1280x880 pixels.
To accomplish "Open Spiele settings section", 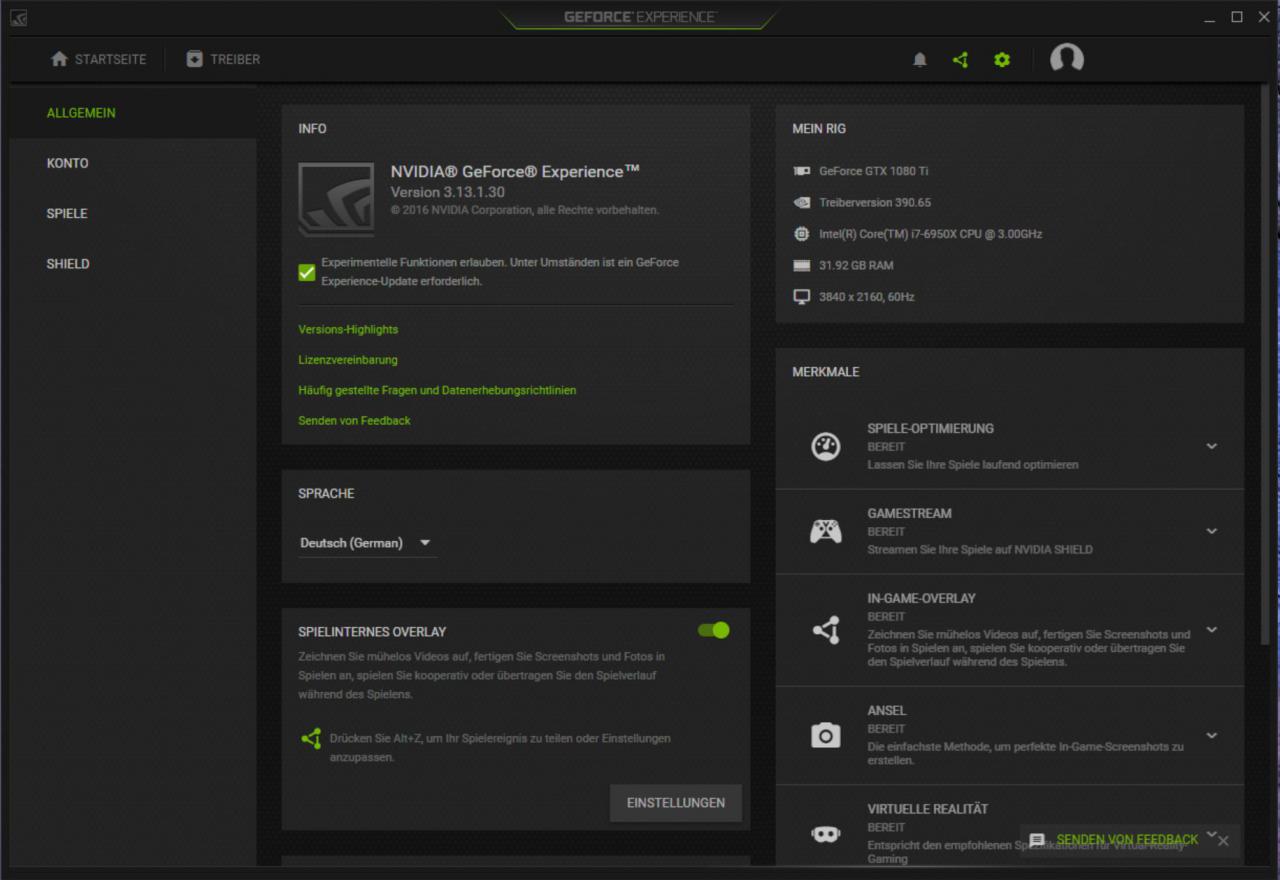I will tap(67, 213).
